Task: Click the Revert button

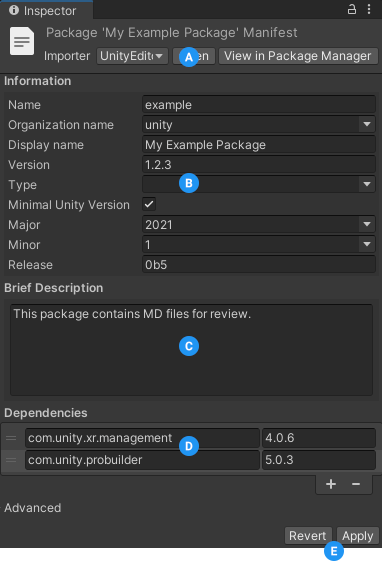Action: click(308, 536)
